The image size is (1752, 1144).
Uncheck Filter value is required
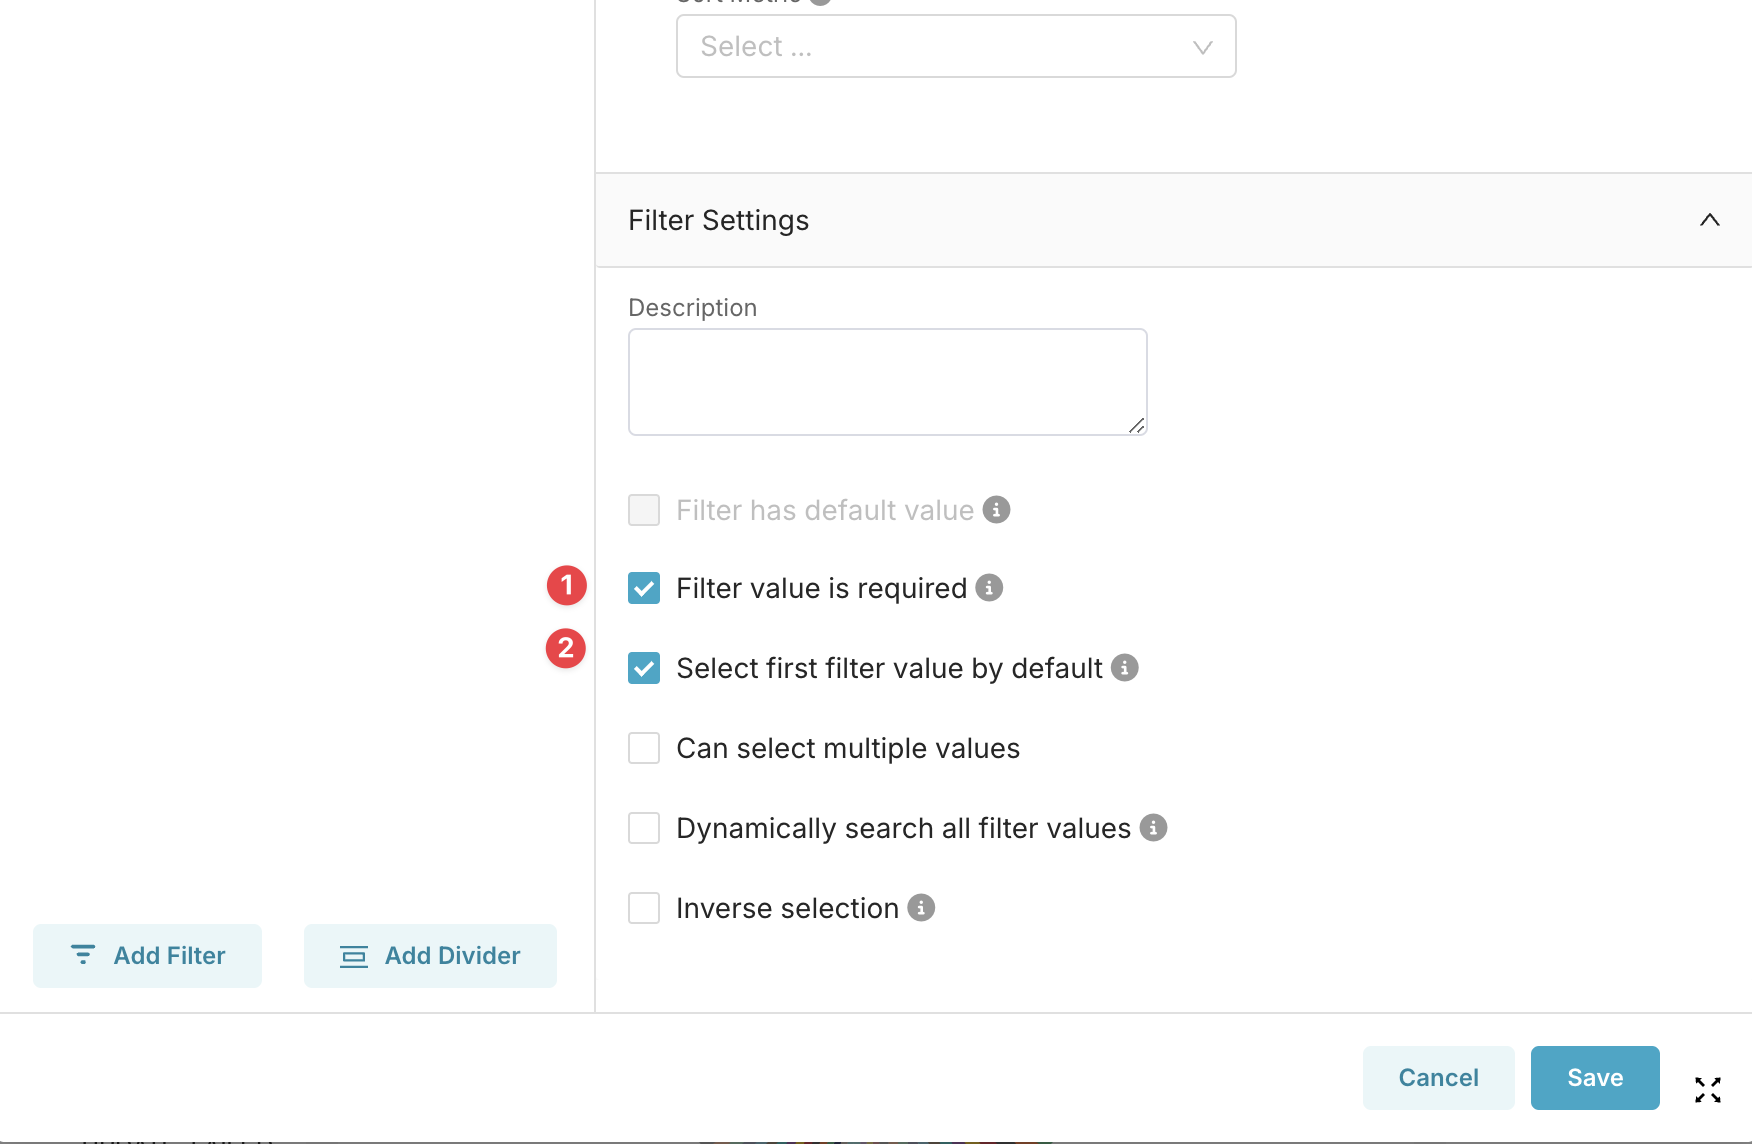coord(644,588)
